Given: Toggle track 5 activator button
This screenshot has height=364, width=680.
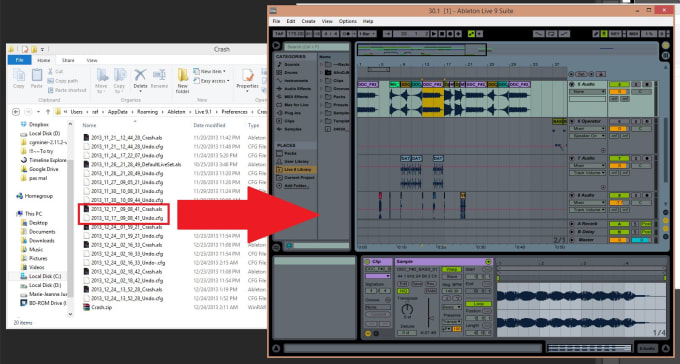Looking at the screenshot, I should (x=619, y=85).
